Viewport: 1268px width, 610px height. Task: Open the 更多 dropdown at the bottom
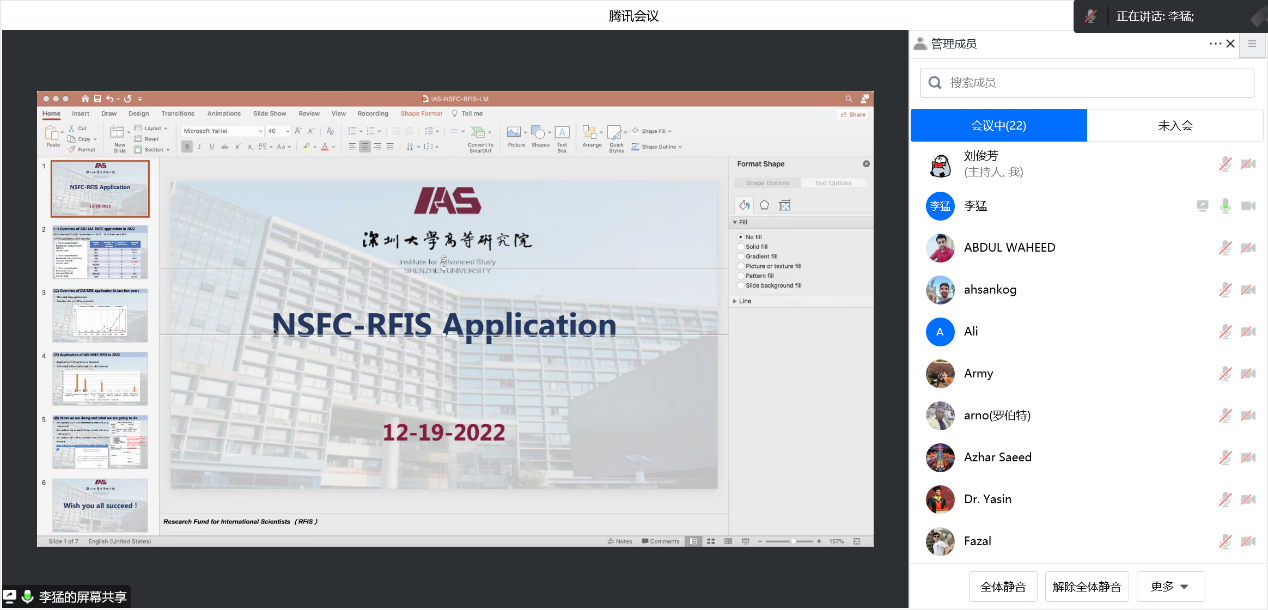pyautogui.click(x=1170, y=587)
